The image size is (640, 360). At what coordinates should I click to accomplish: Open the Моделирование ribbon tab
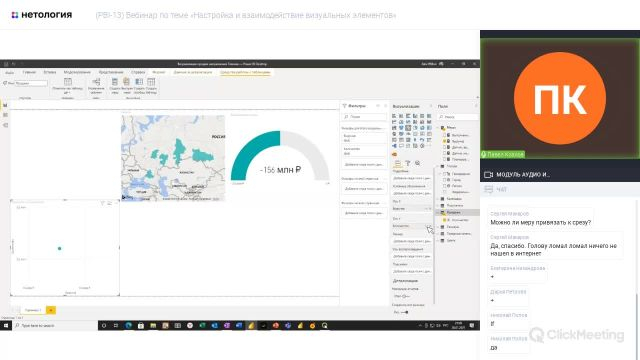pyautogui.click(x=77, y=72)
